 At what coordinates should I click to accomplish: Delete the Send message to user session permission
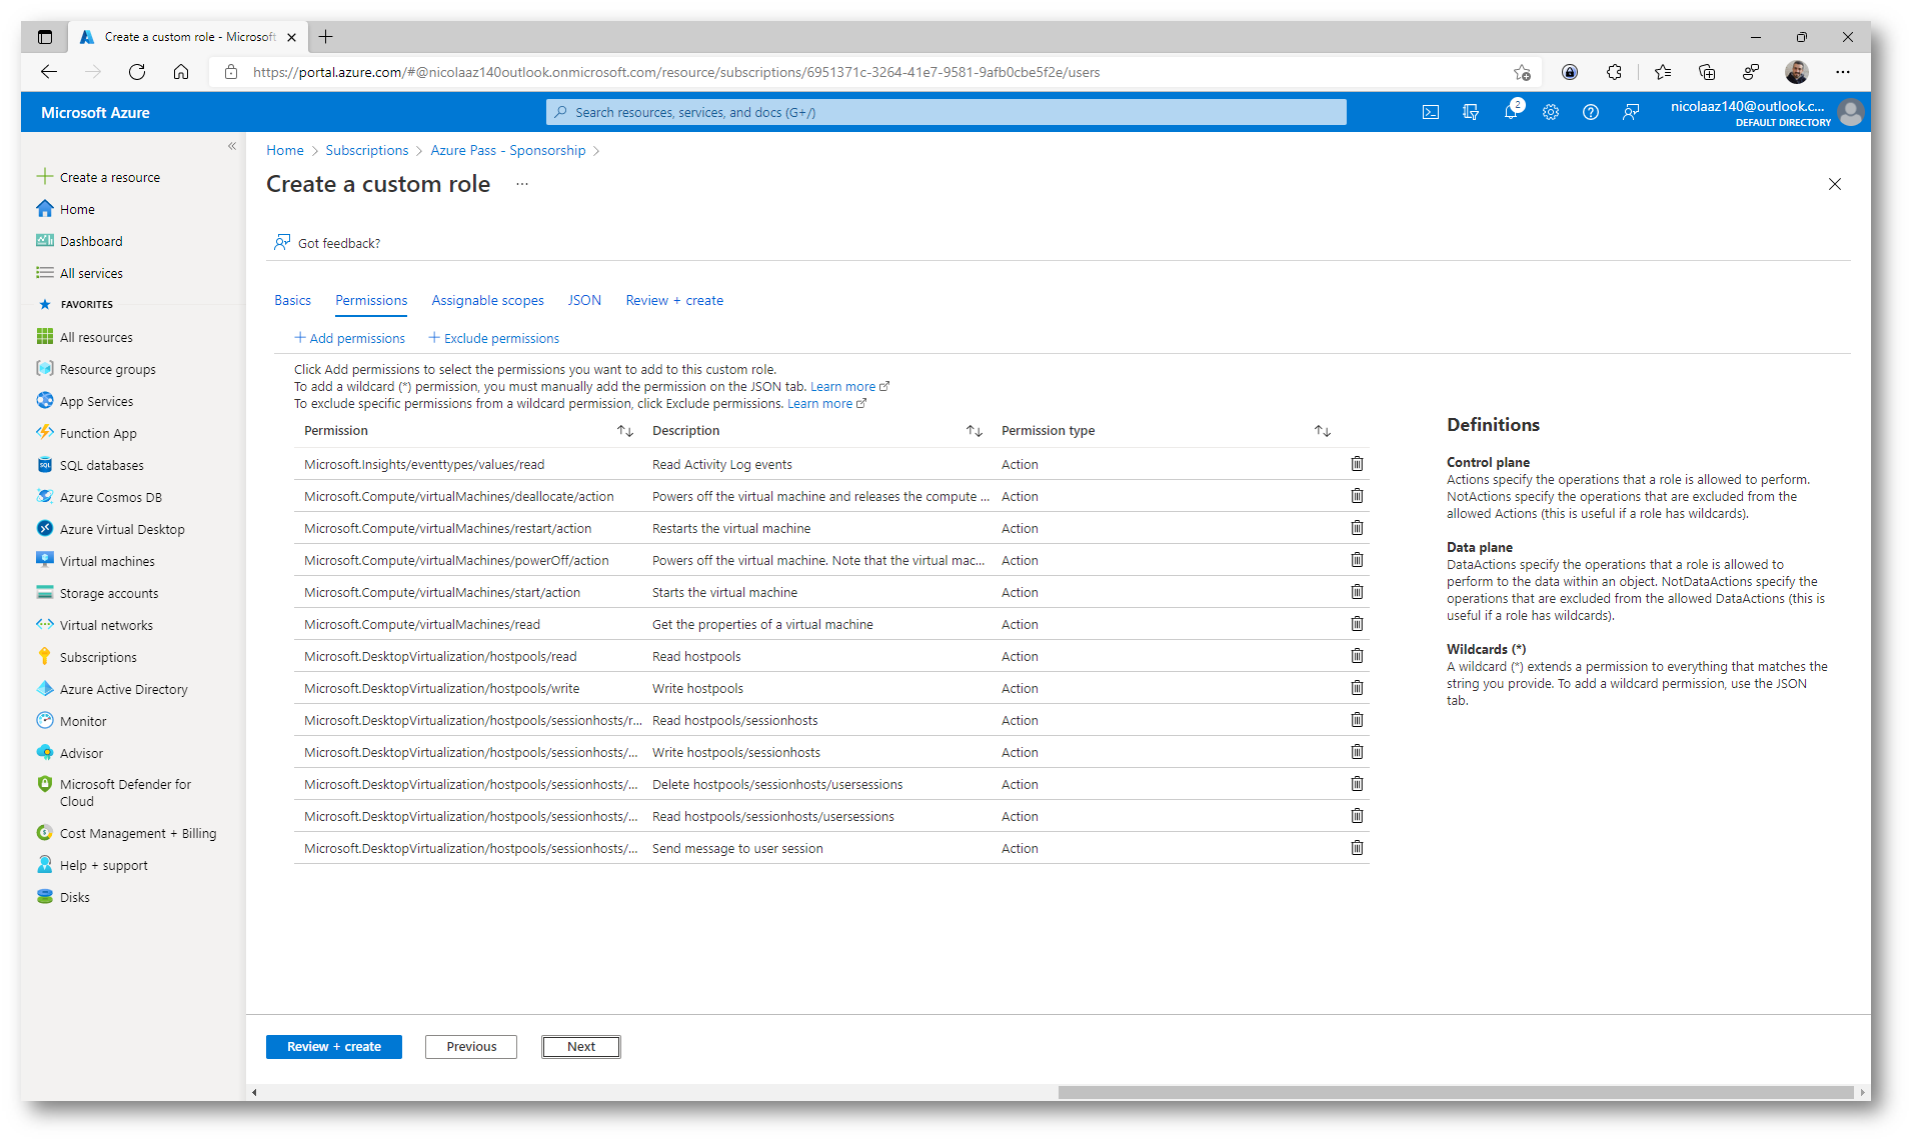[1357, 848]
